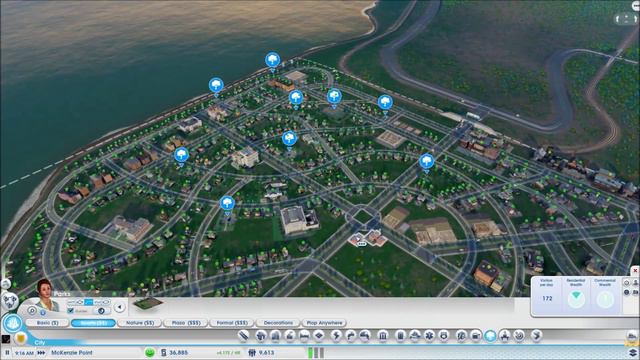Select the Formal ($$$) parks tab

(x=232, y=323)
